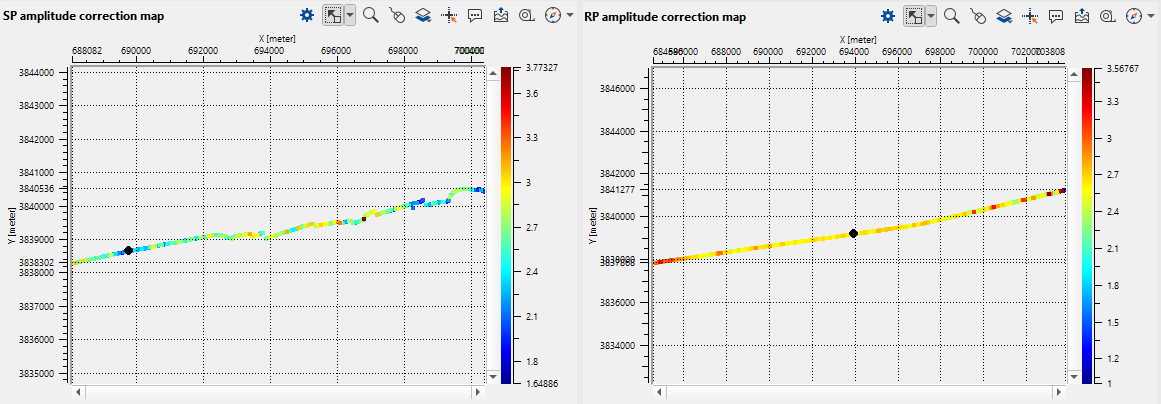Select the tape measure tool in RP map
The height and width of the screenshot is (404, 1161).
[1107, 16]
